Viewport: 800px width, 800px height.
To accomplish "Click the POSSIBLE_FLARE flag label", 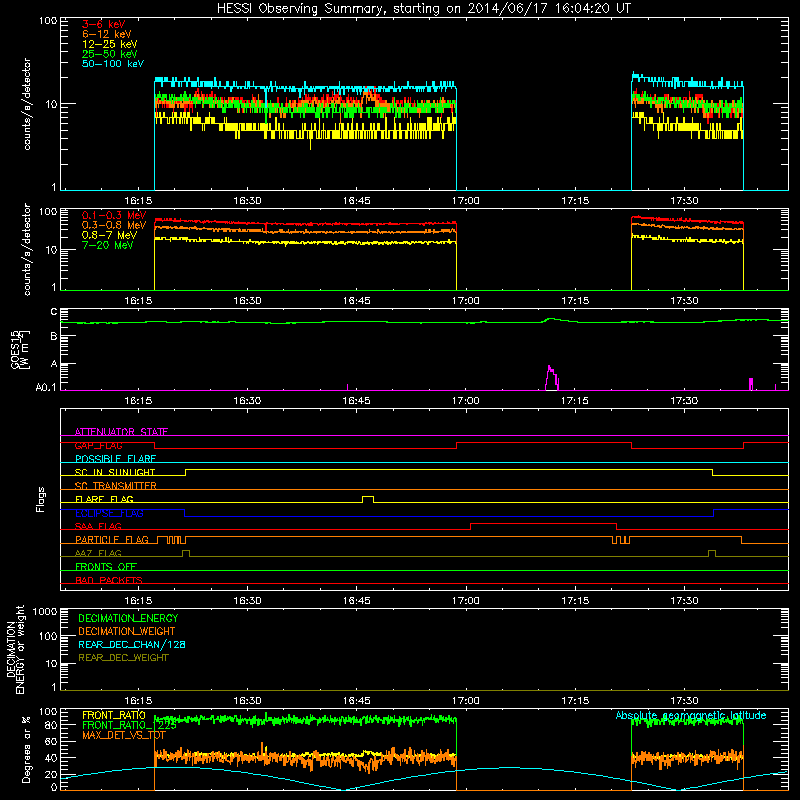I will click(115, 459).
